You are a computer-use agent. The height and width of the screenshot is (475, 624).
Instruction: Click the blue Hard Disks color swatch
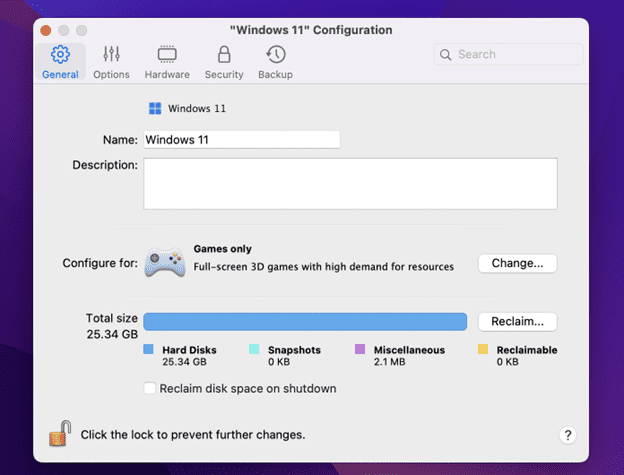click(x=148, y=350)
